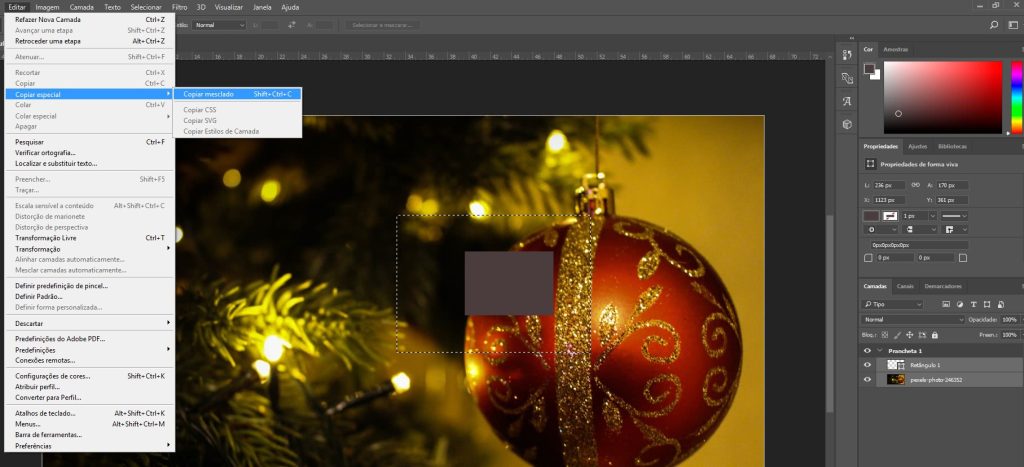Toggle visibility of Prancheta 1 artboard
This screenshot has width=1024, height=467.
867,351
